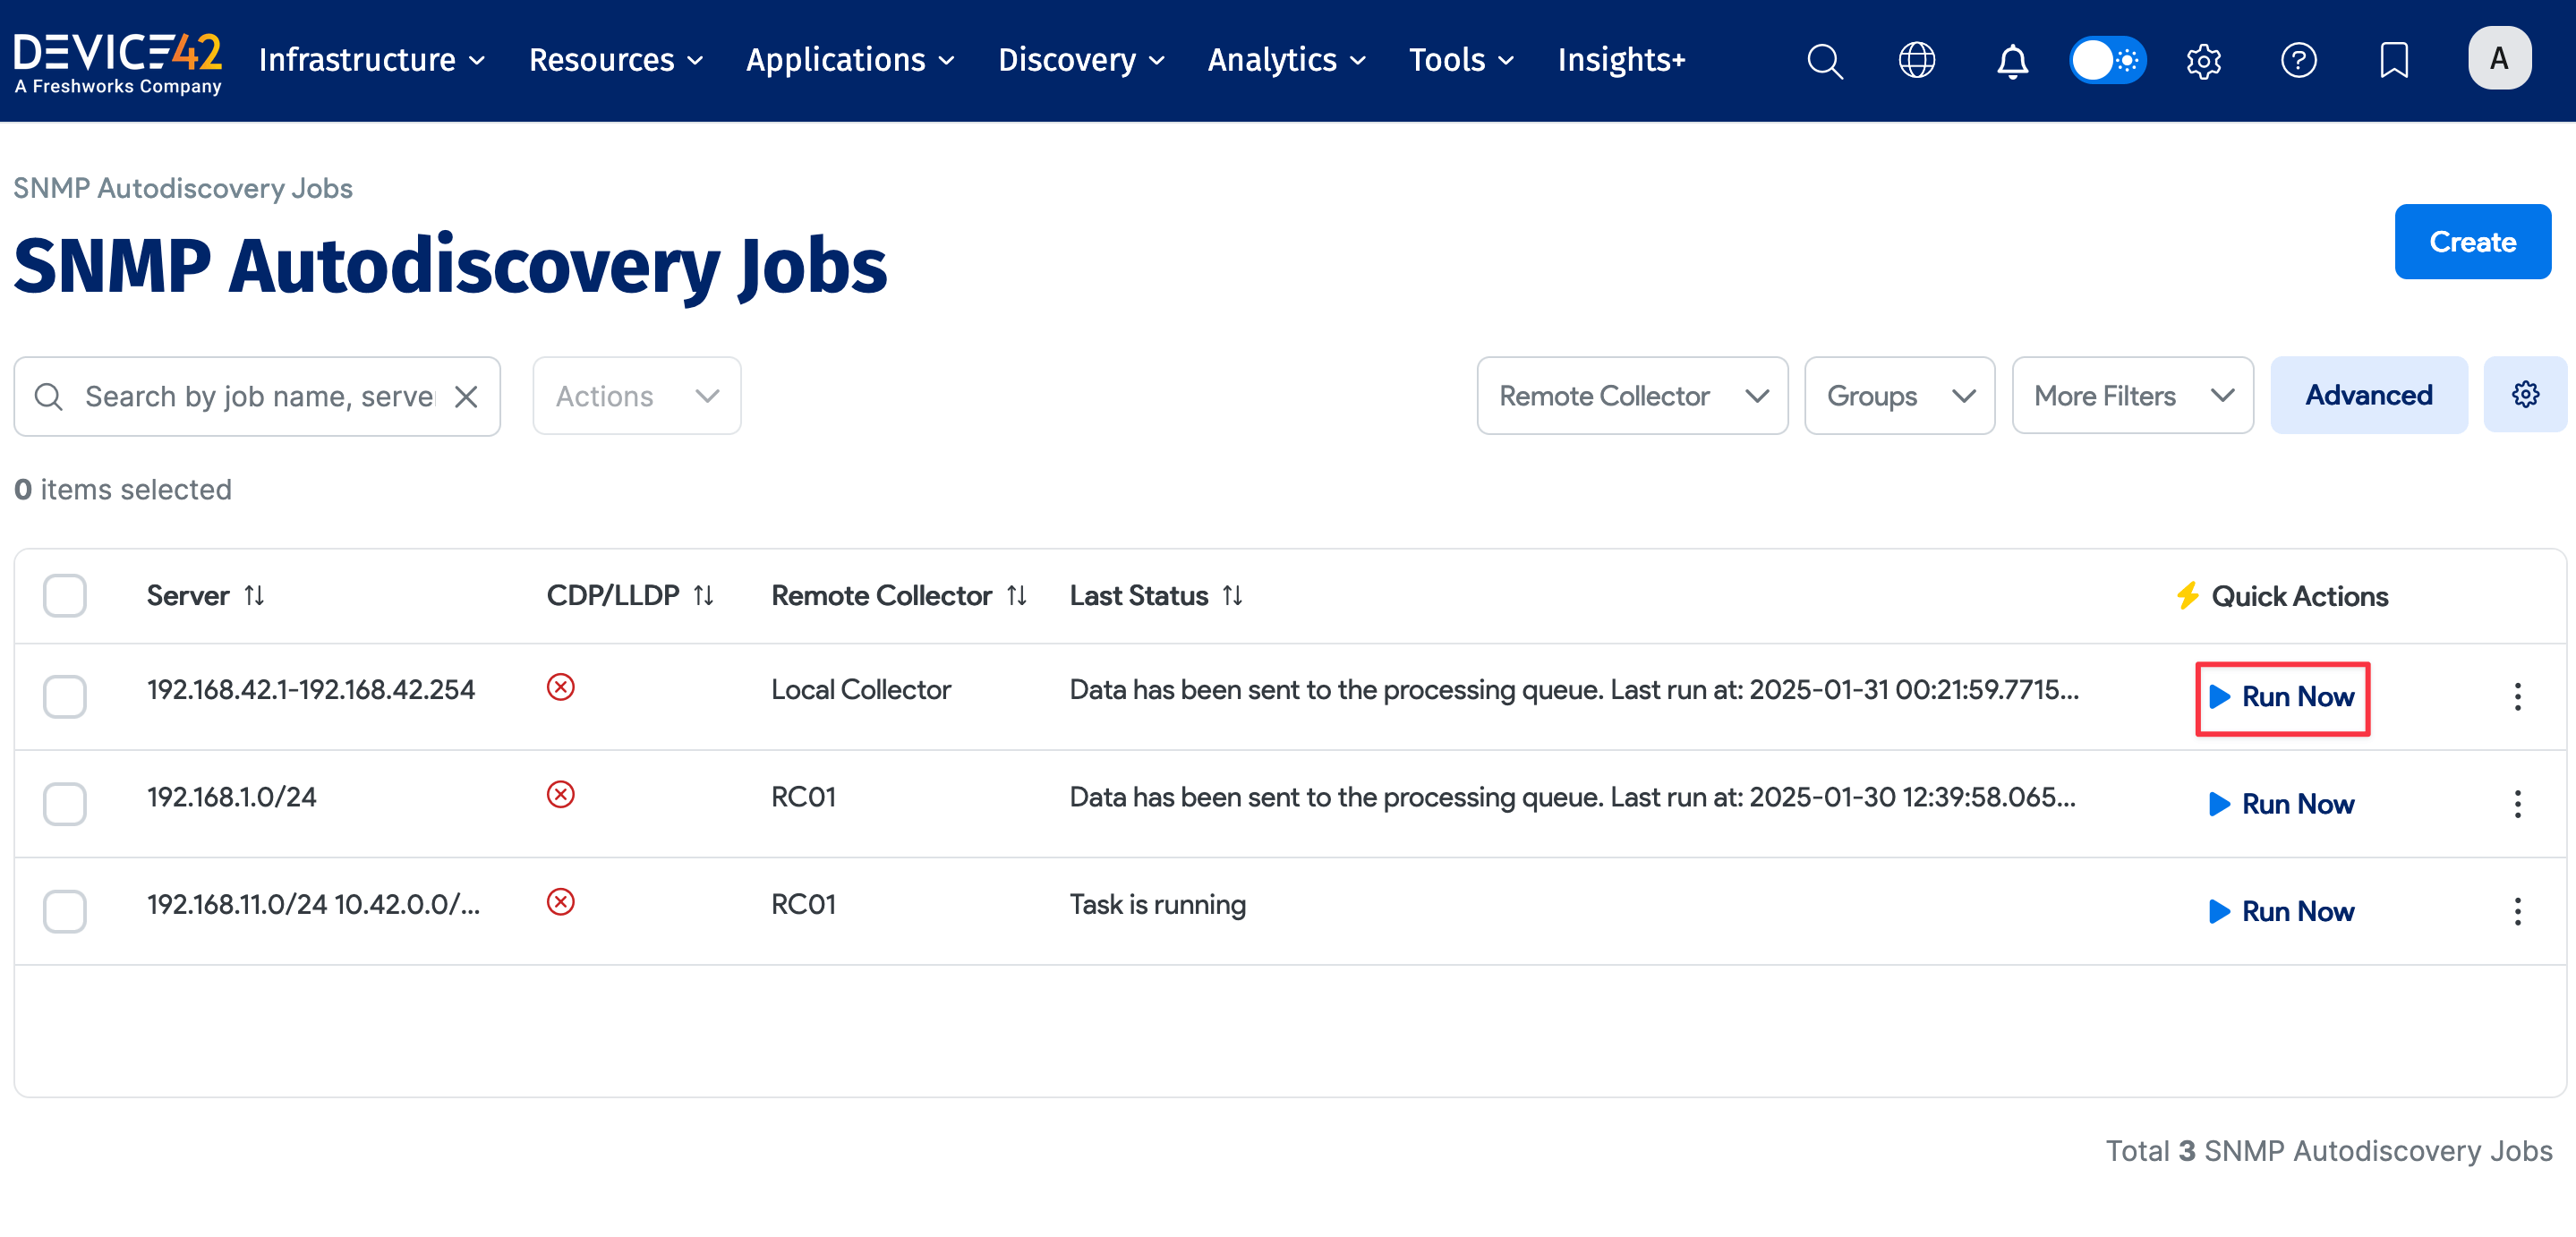This screenshot has width=2576, height=1237.
Task: Click the Create button
Action: pyautogui.click(x=2472, y=241)
